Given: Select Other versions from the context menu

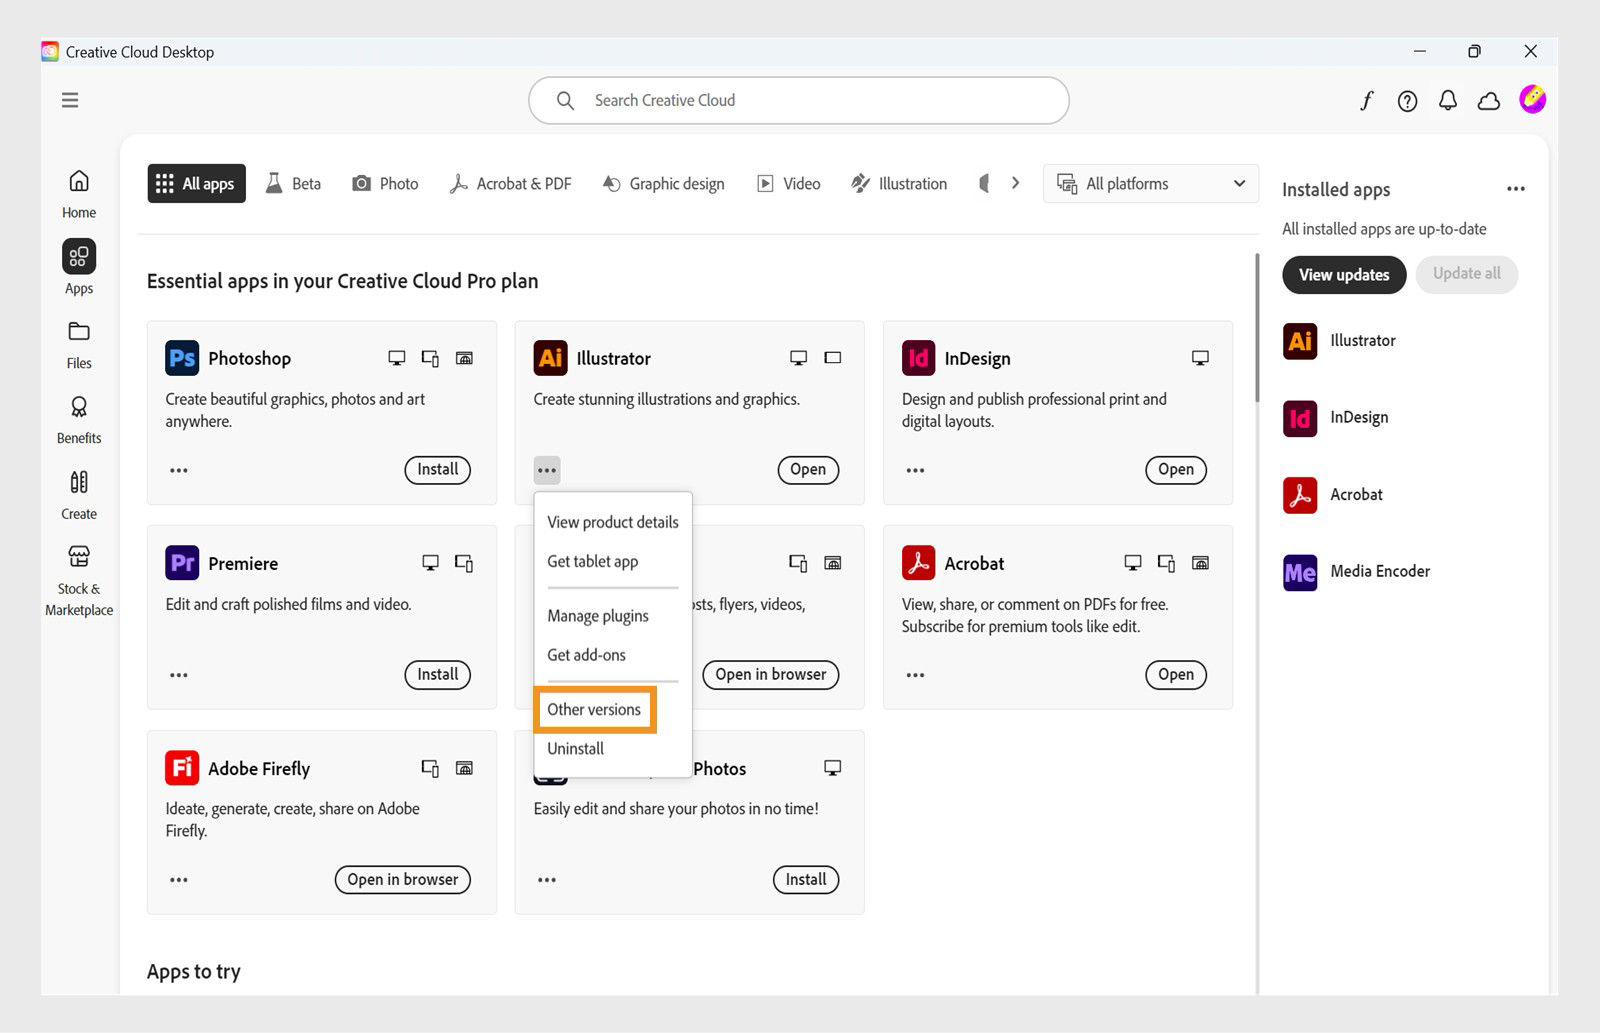Looking at the screenshot, I should (594, 709).
